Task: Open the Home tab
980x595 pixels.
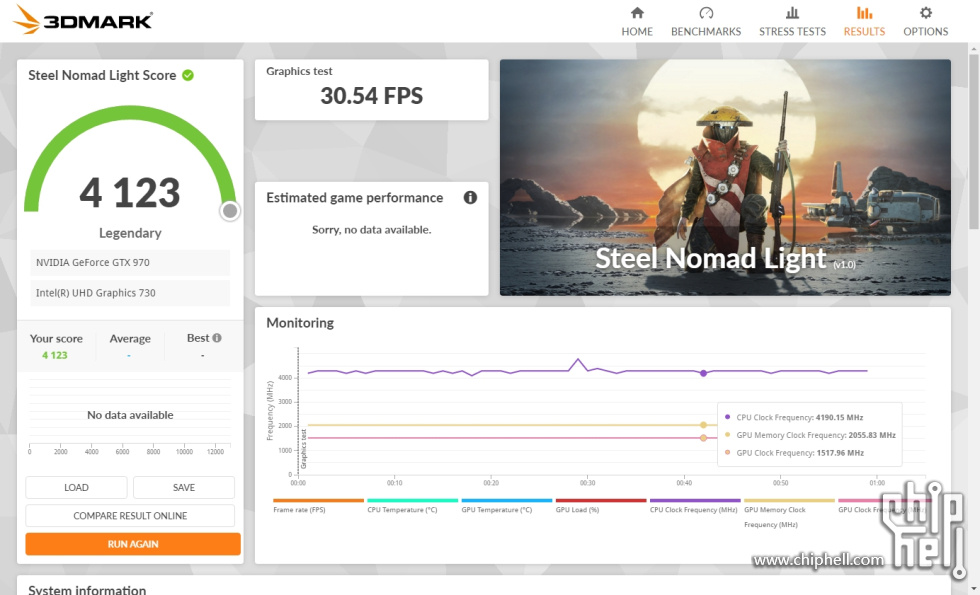Action: 637,21
